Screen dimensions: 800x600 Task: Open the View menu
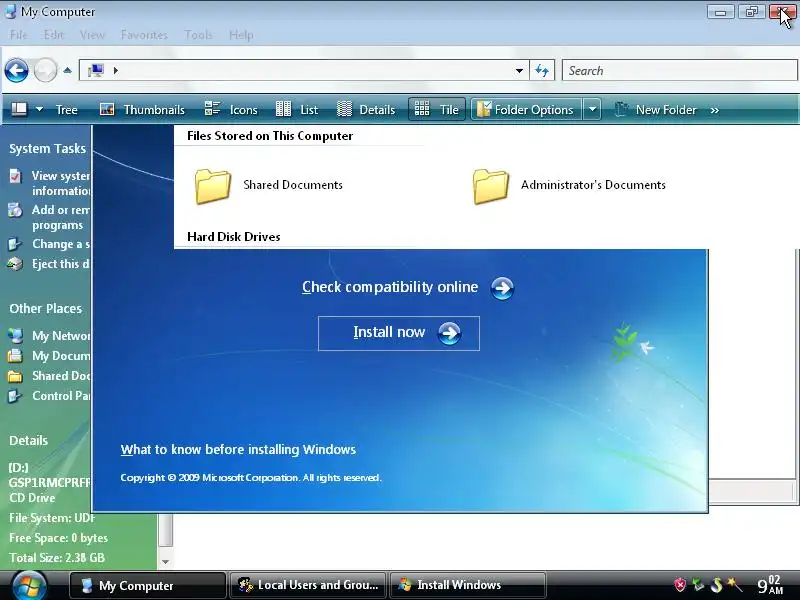pyautogui.click(x=92, y=35)
